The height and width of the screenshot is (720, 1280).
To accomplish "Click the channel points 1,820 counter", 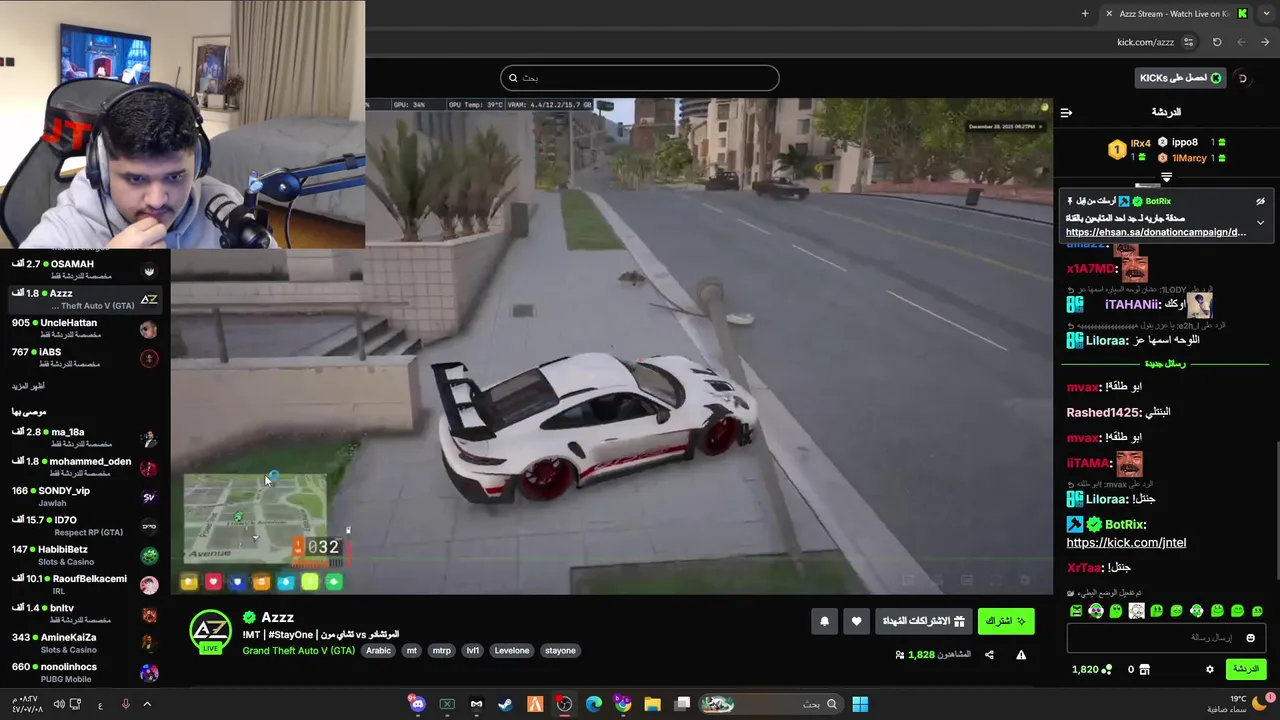I will tap(1092, 669).
